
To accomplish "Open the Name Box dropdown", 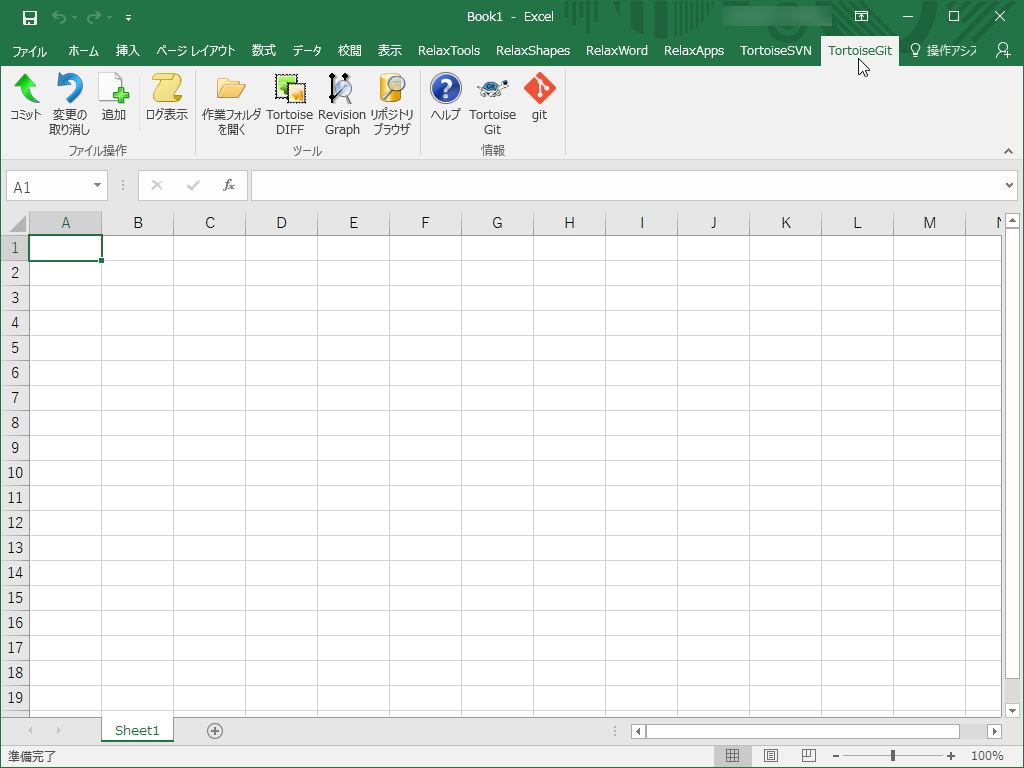I will tap(95, 185).
